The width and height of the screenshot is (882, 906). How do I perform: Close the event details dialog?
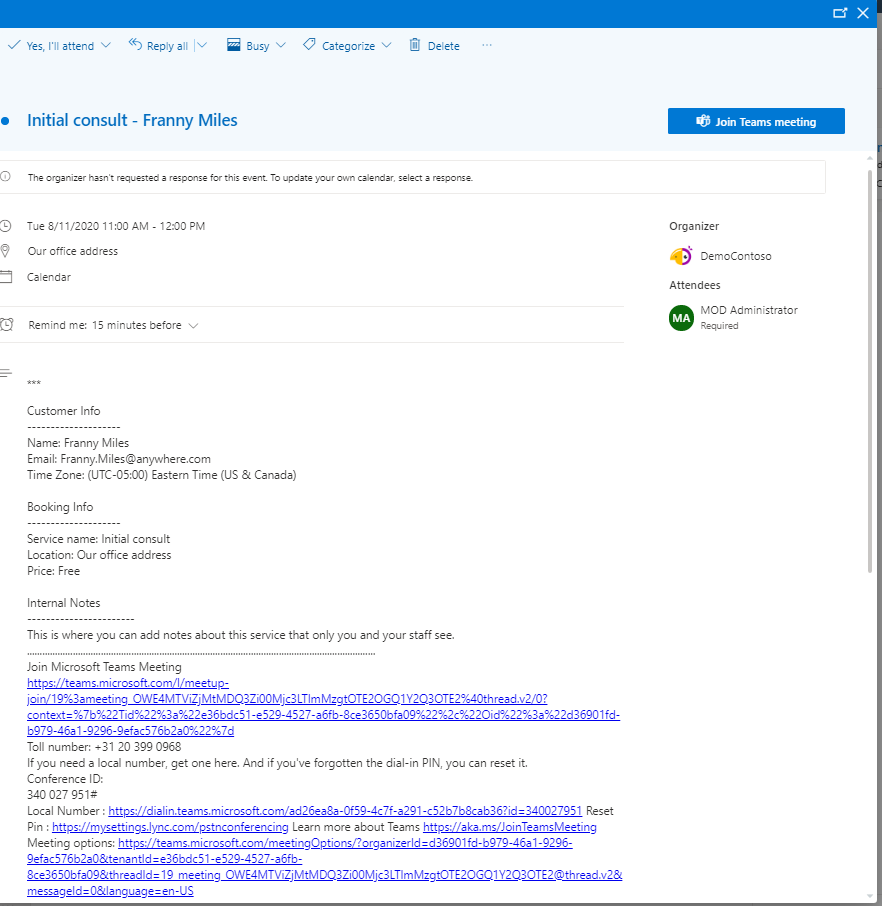863,13
